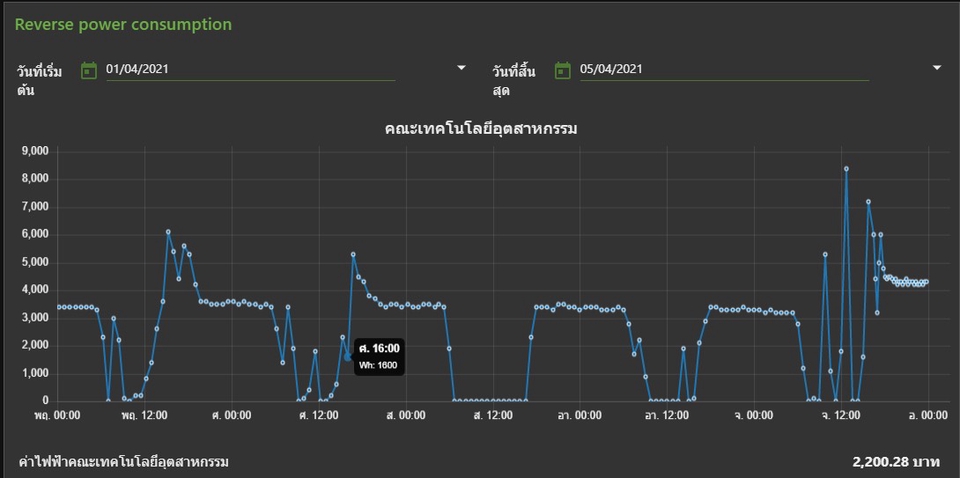Image resolution: width=960 pixels, height=478 pixels.
Task: Click the อา. 12:00 x-axis label
Action: coord(667,416)
